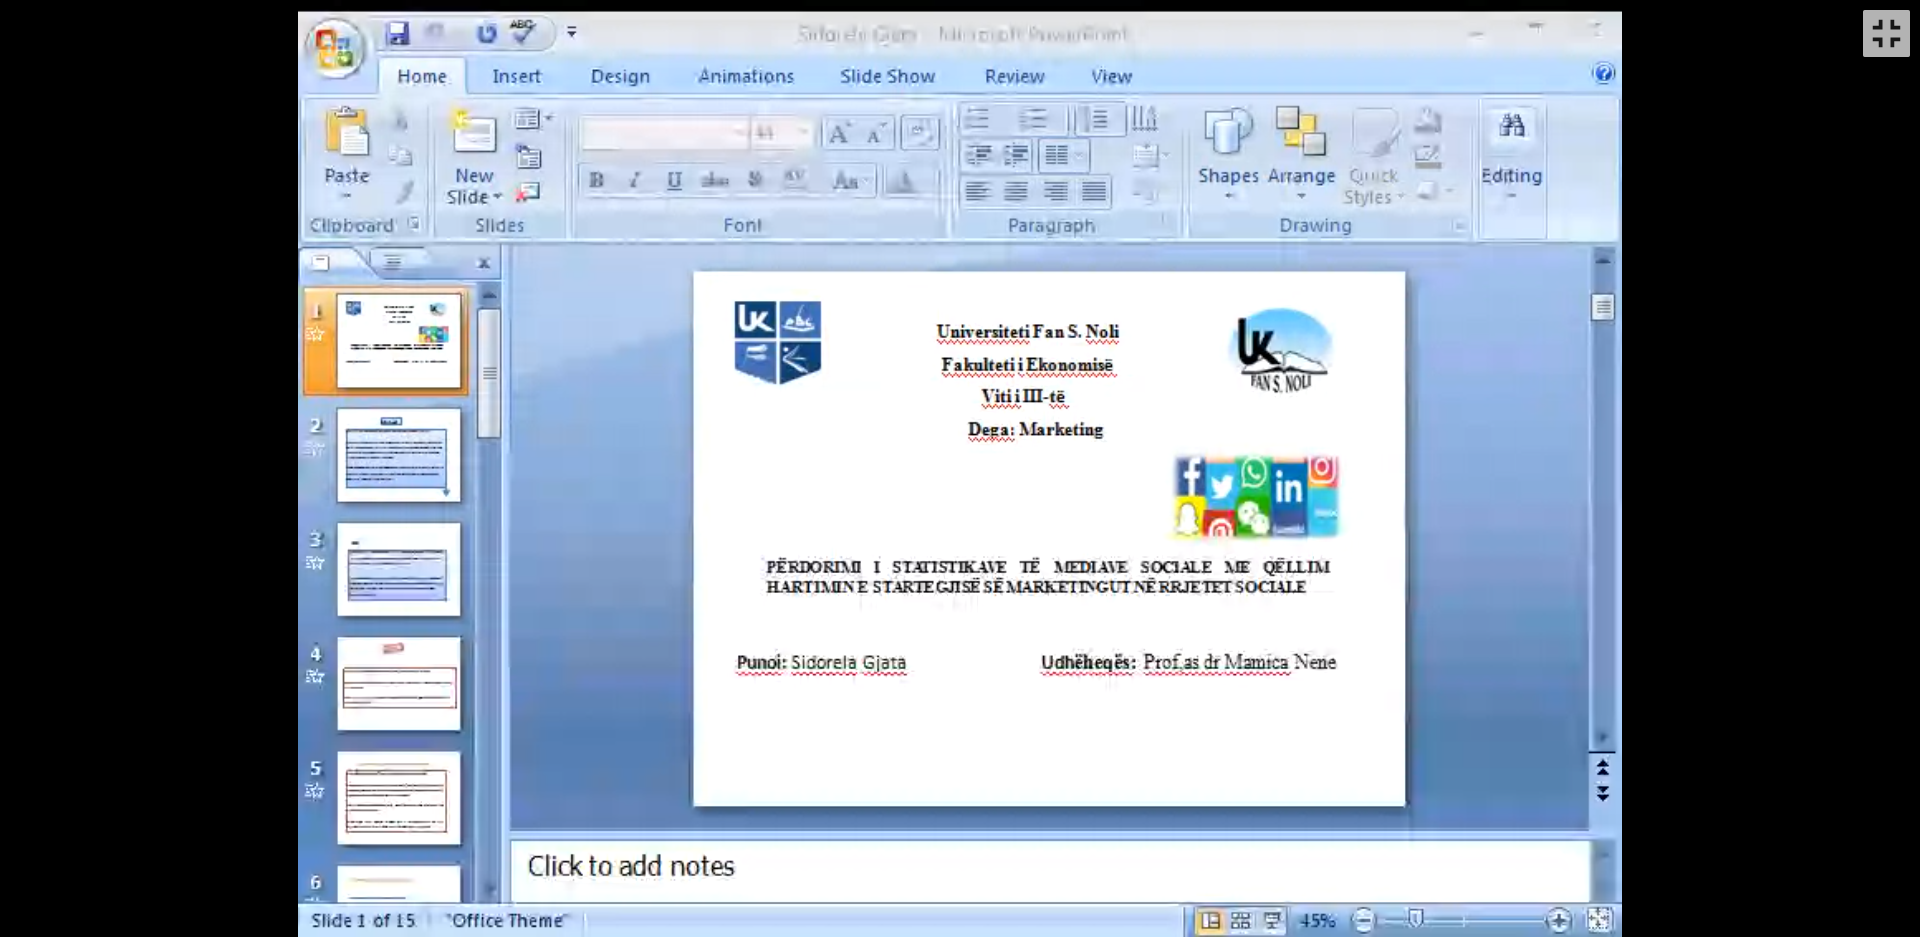Viewport: 1920px width, 937px height.
Task: Switch to Slide Sorter view in the status bar
Action: click(1241, 921)
